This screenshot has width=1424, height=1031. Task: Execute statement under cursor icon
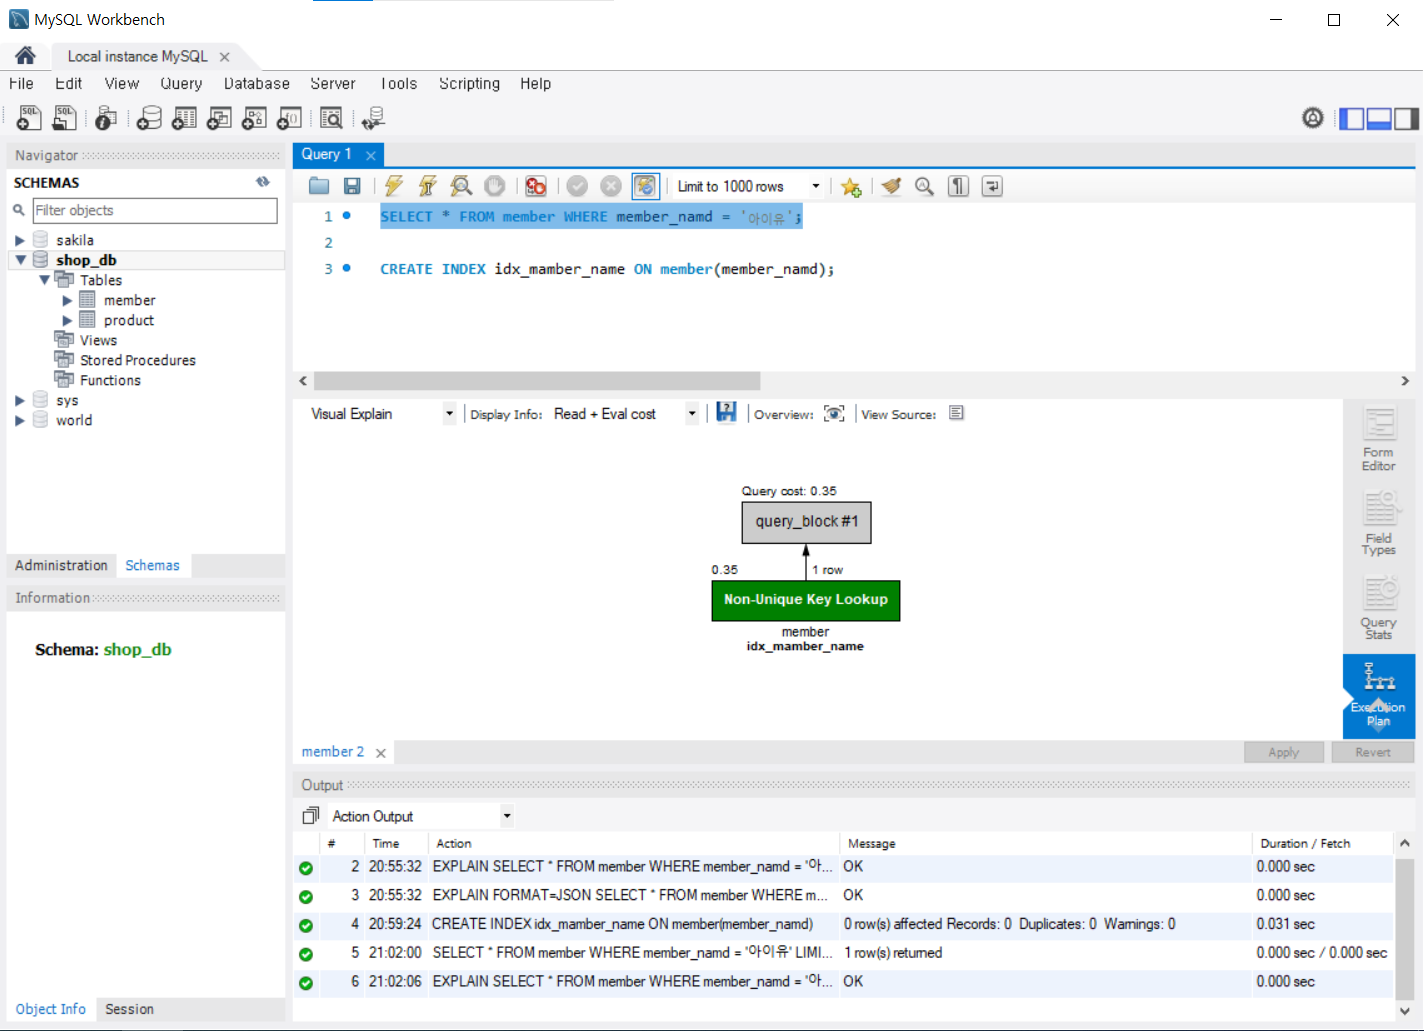click(x=427, y=186)
